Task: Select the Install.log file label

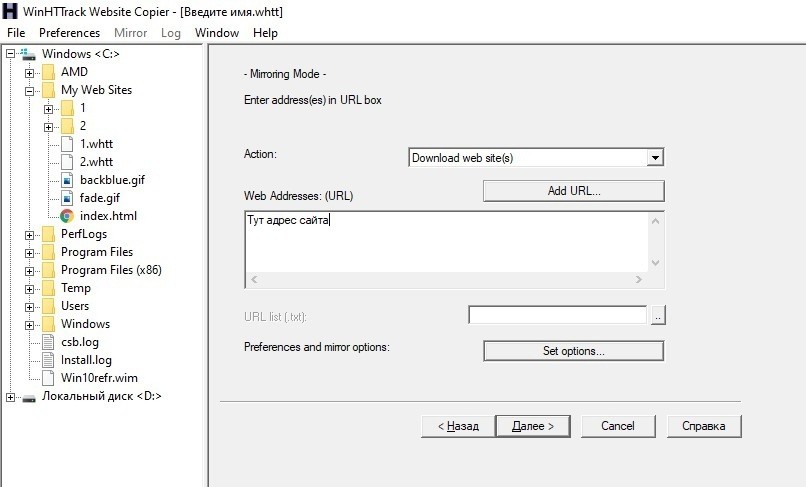Action: tap(86, 360)
